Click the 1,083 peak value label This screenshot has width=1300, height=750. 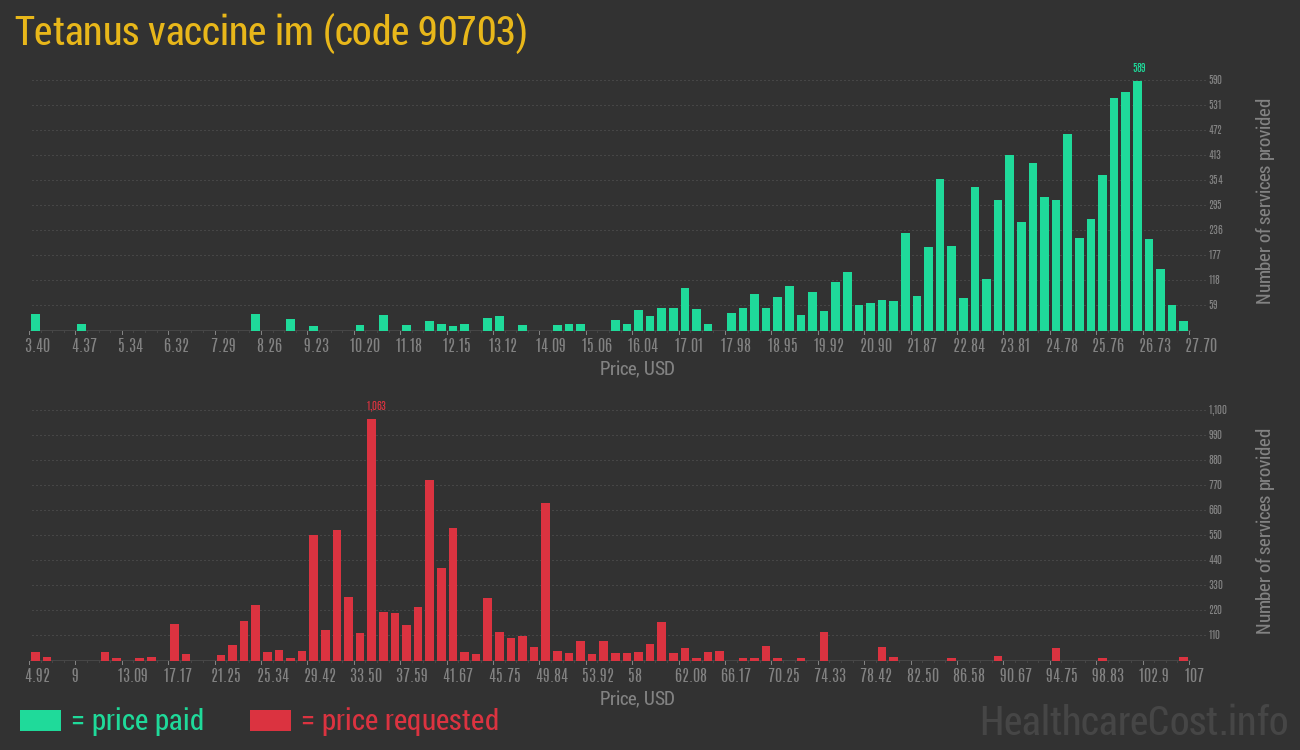point(375,406)
